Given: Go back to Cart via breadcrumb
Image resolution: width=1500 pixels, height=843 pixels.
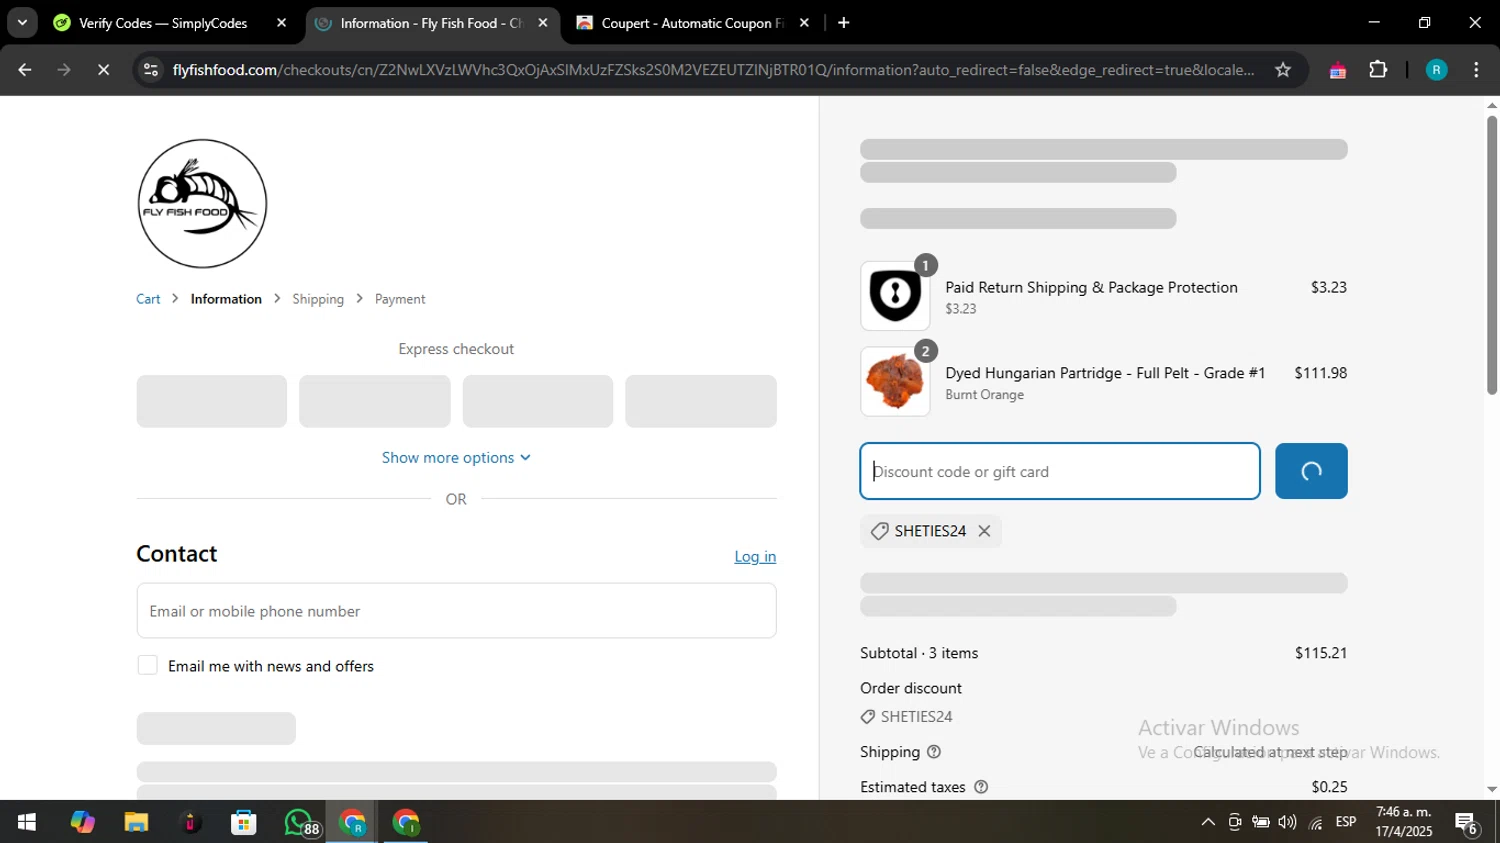Looking at the screenshot, I should [x=148, y=299].
